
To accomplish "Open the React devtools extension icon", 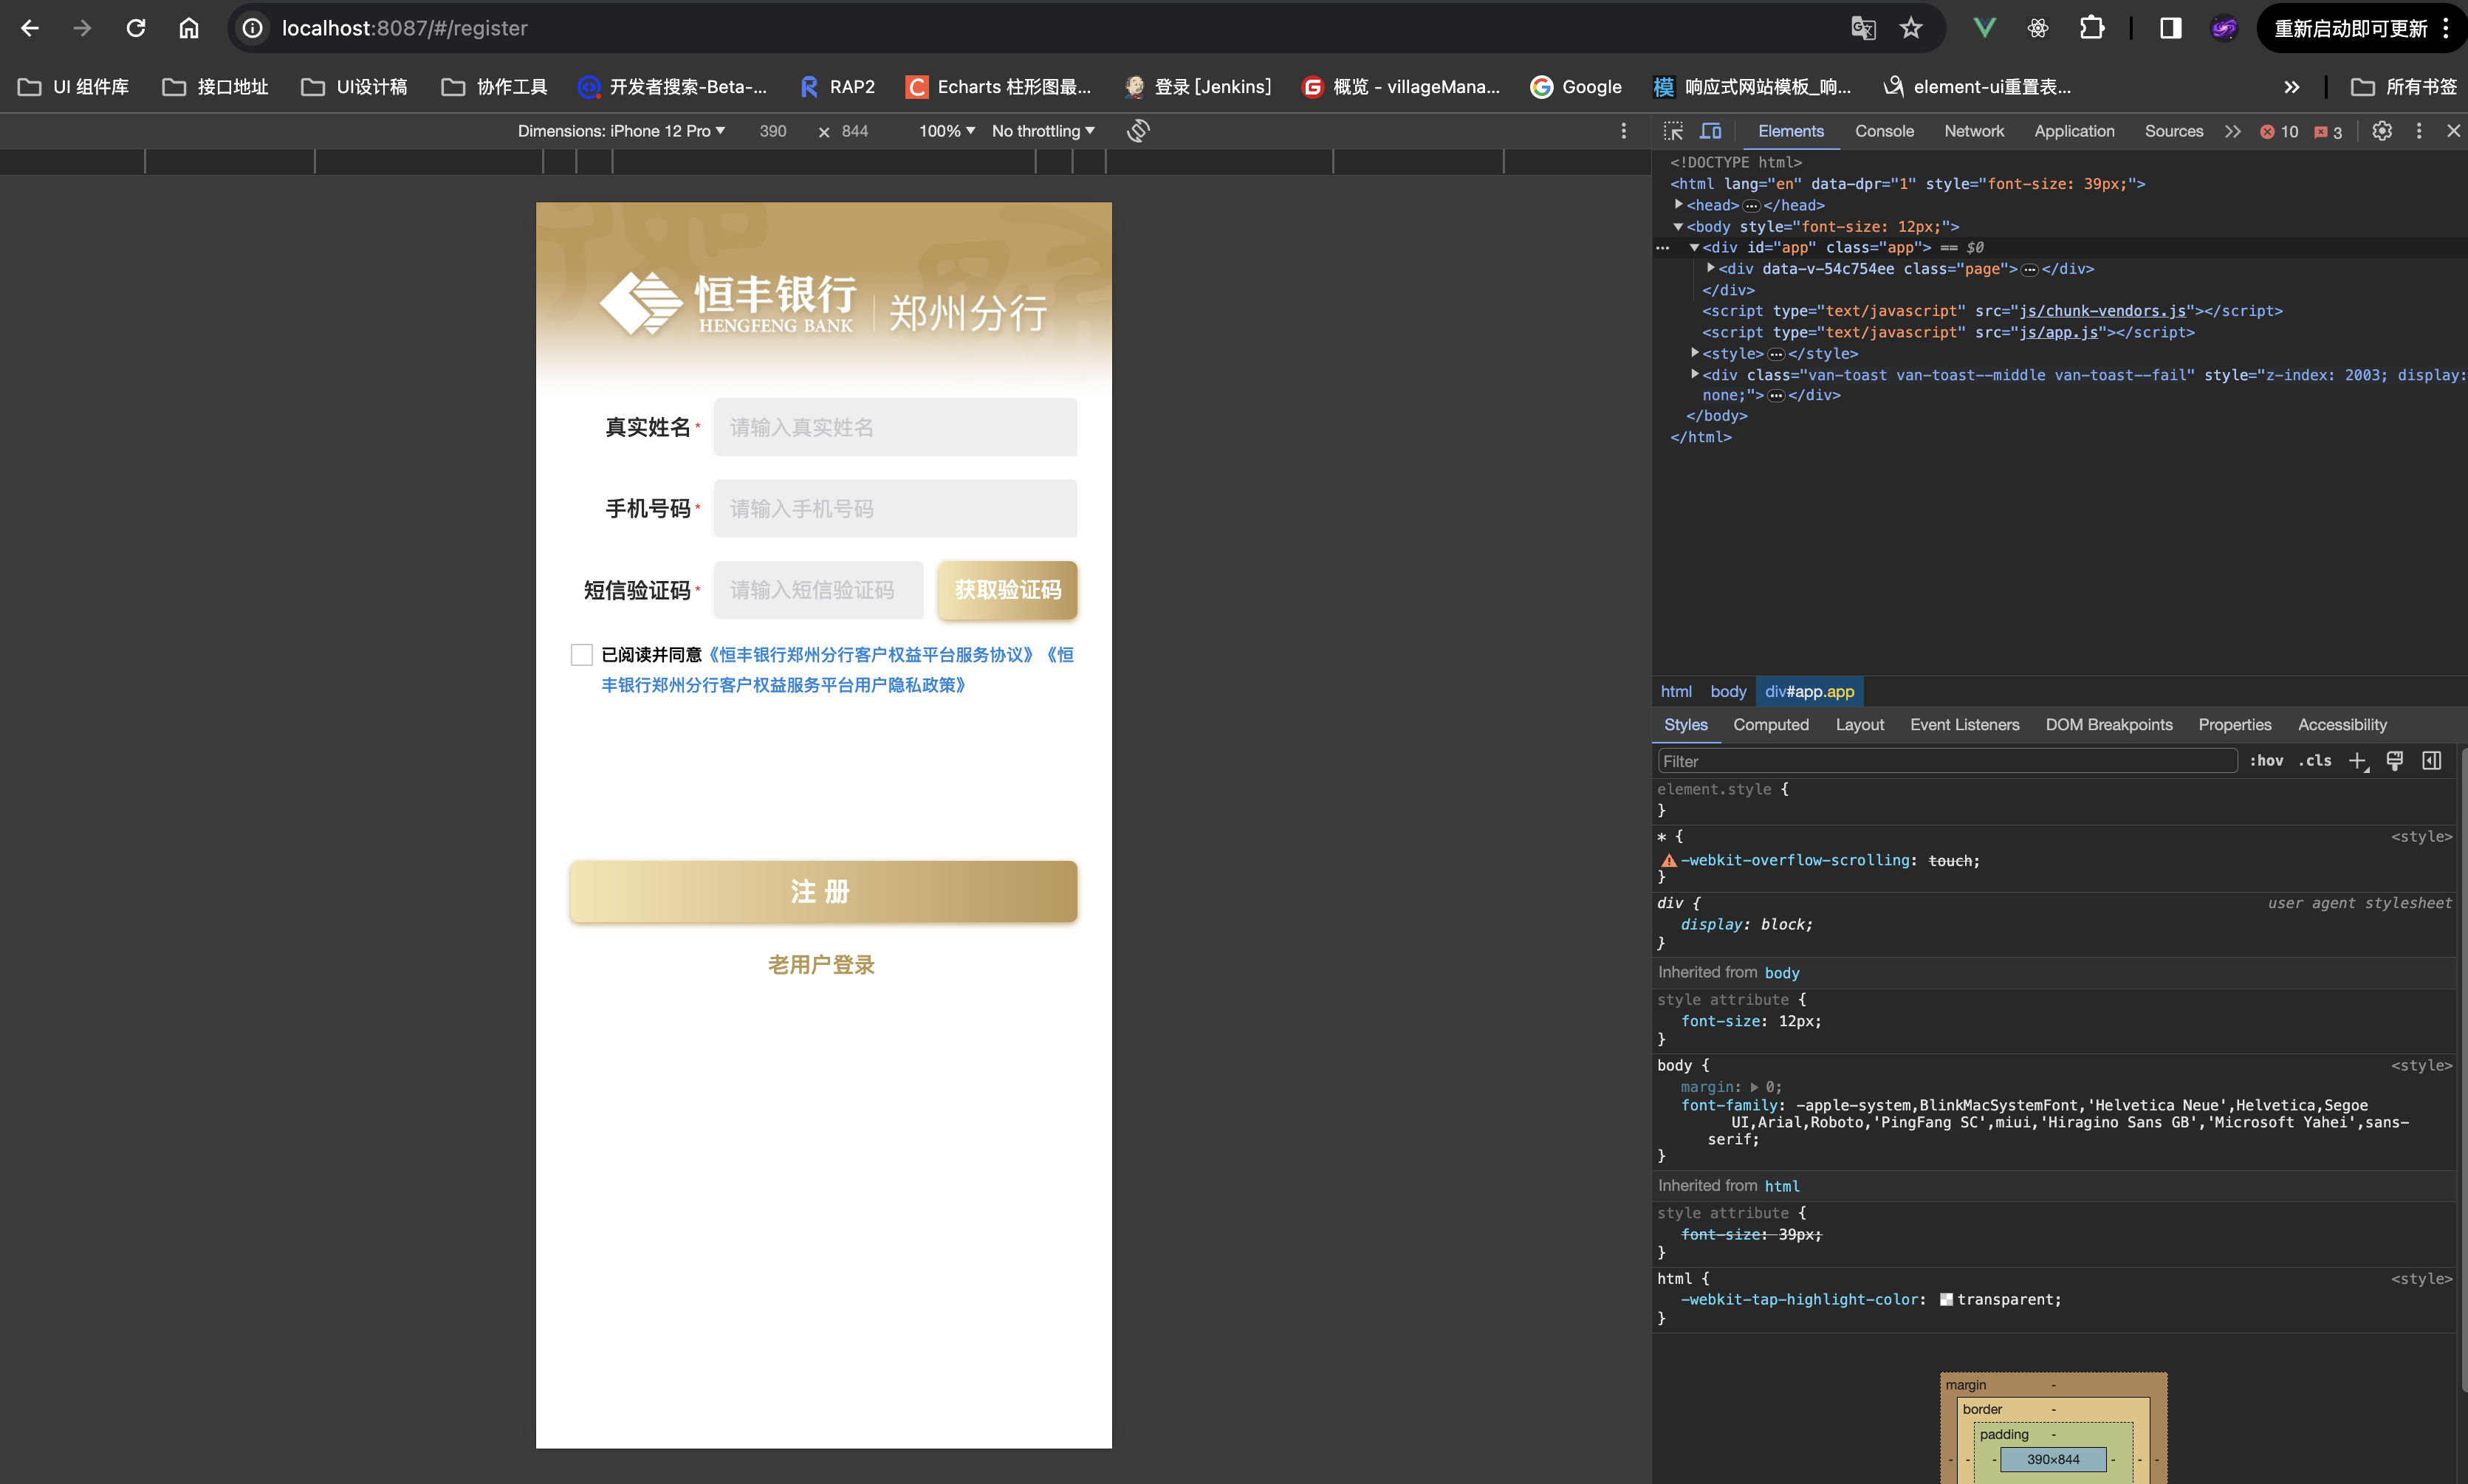I will point(2038,28).
